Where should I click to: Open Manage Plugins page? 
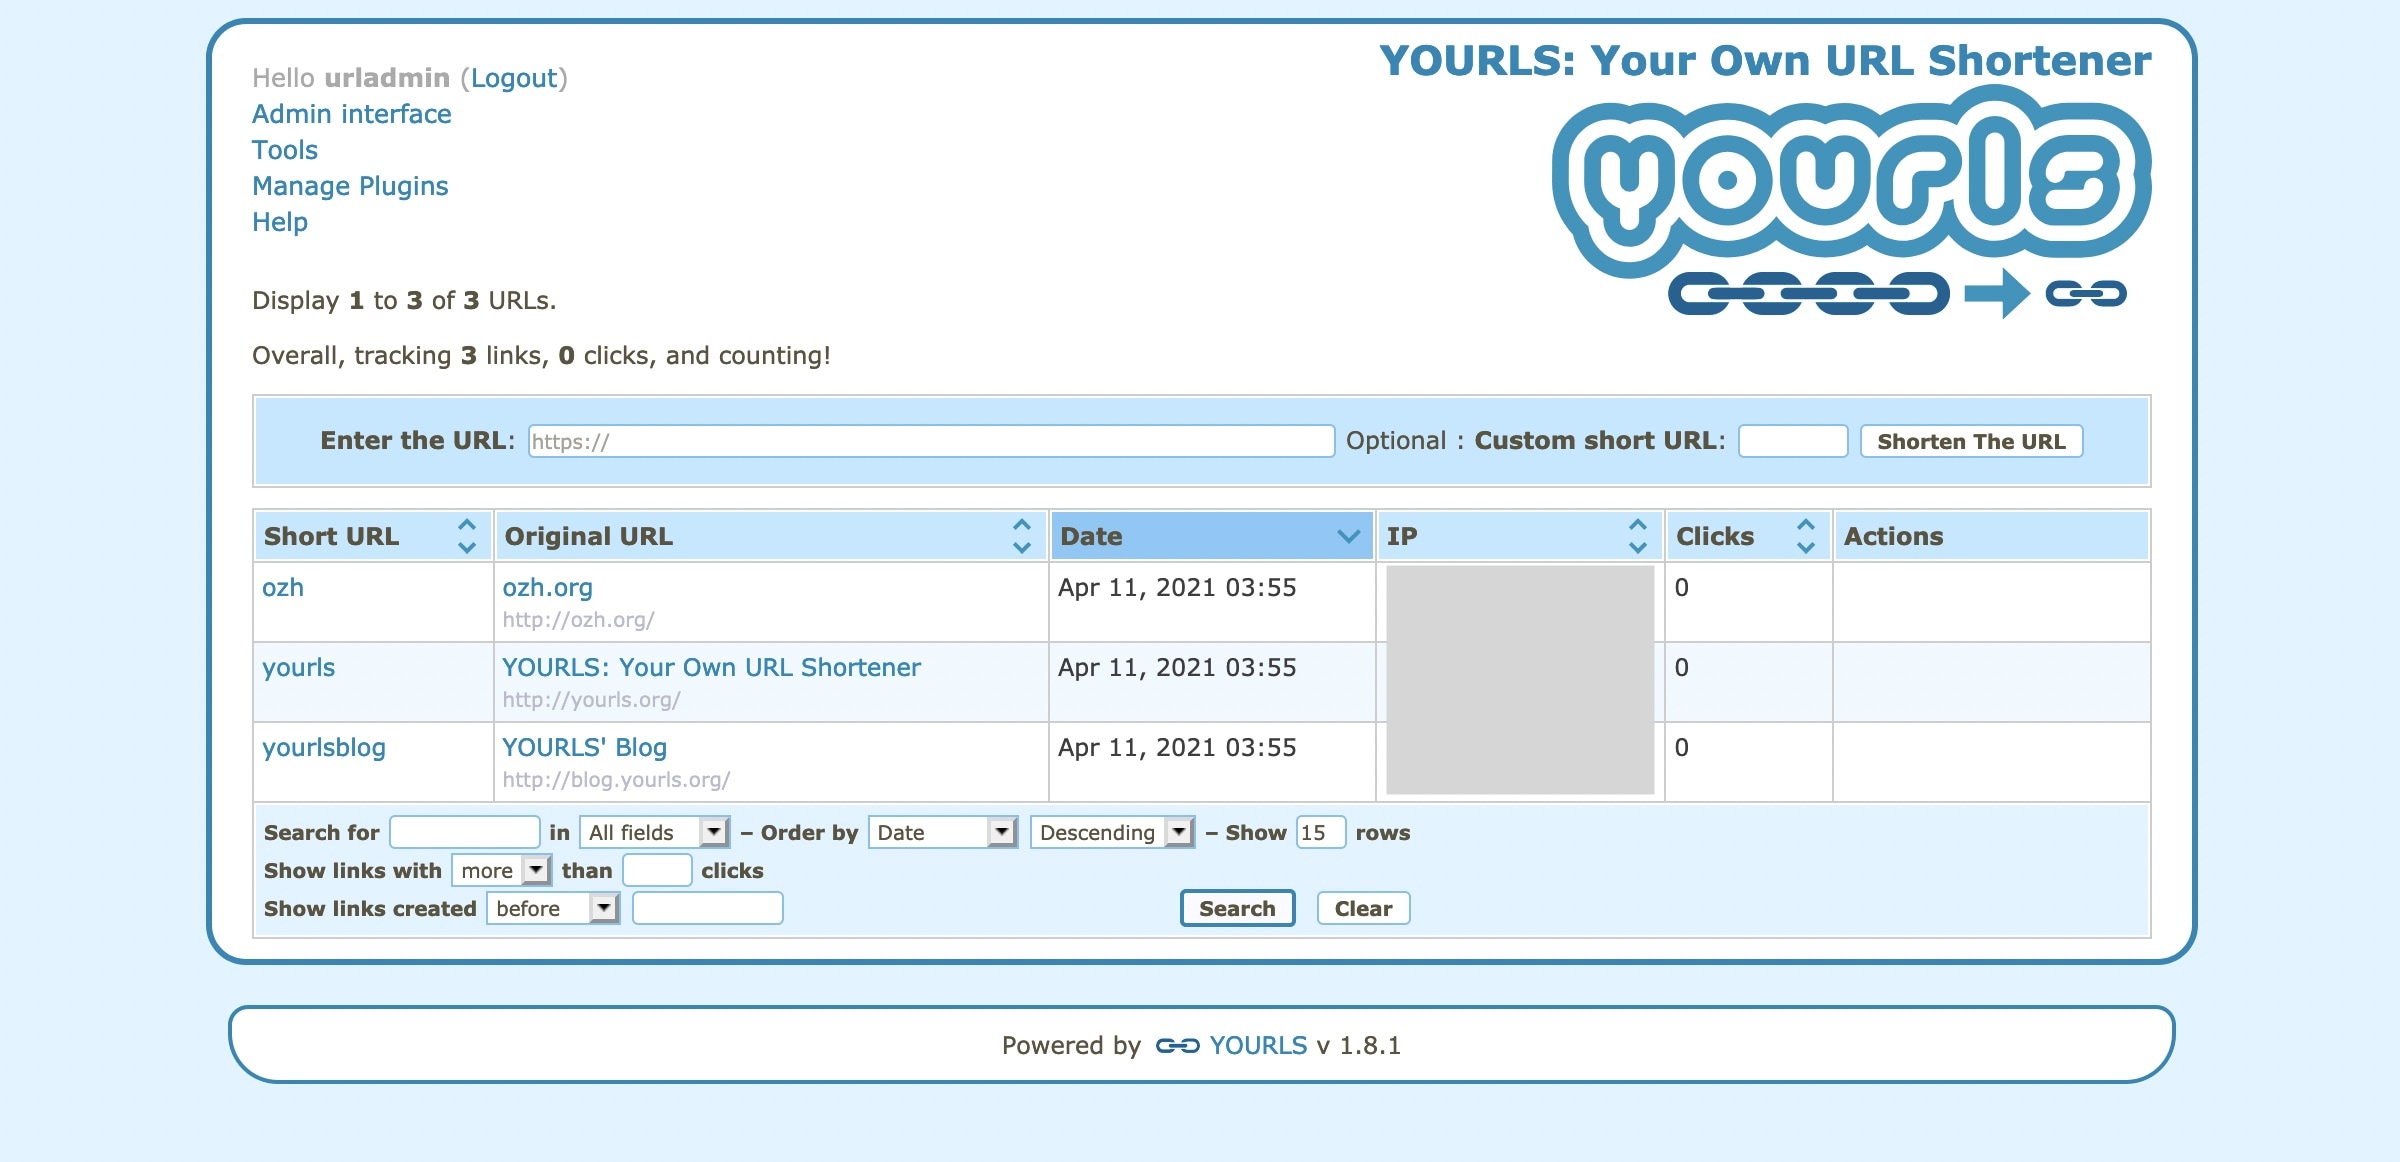pos(350,186)
